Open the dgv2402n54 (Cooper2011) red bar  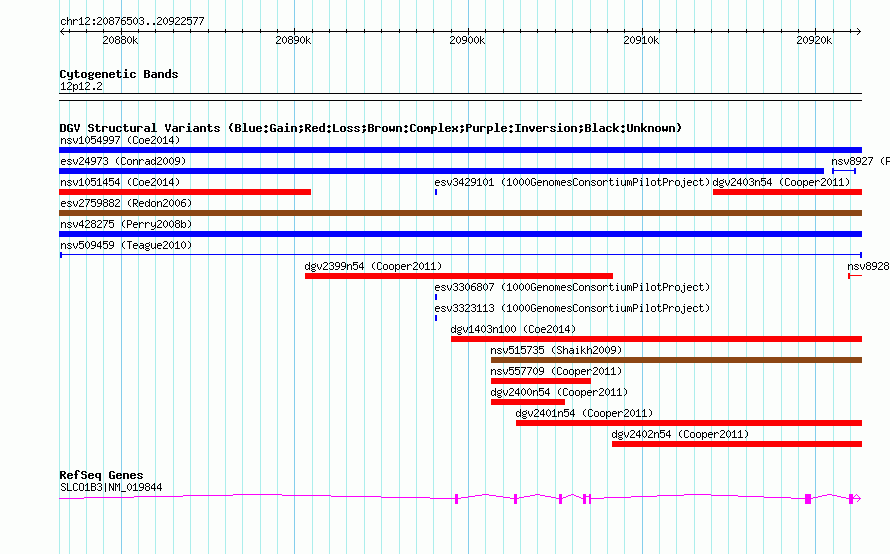point(737,444)
